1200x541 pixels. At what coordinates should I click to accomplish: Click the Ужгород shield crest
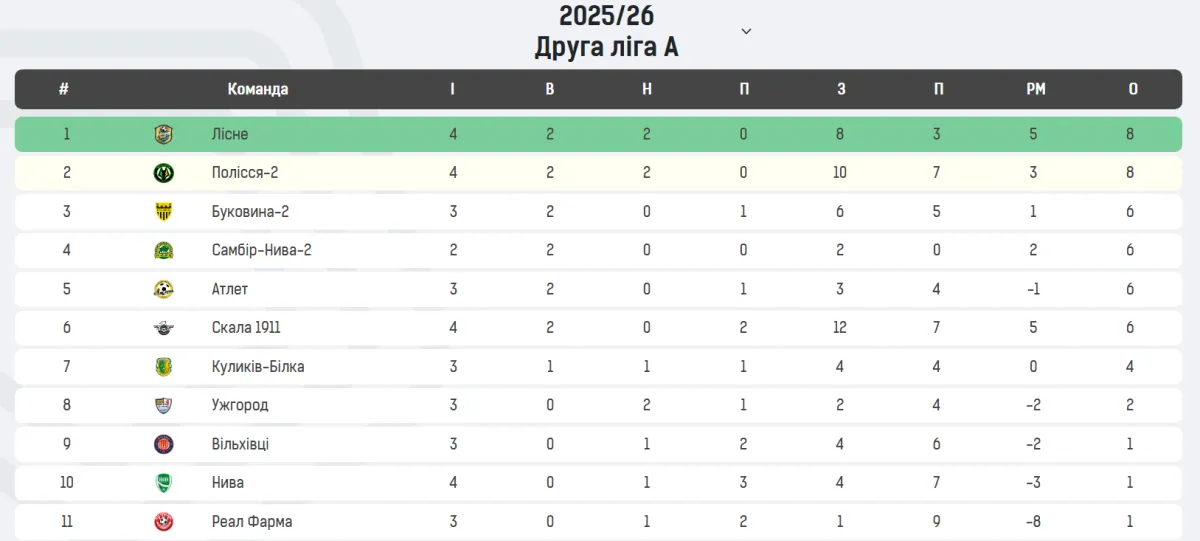163,405
